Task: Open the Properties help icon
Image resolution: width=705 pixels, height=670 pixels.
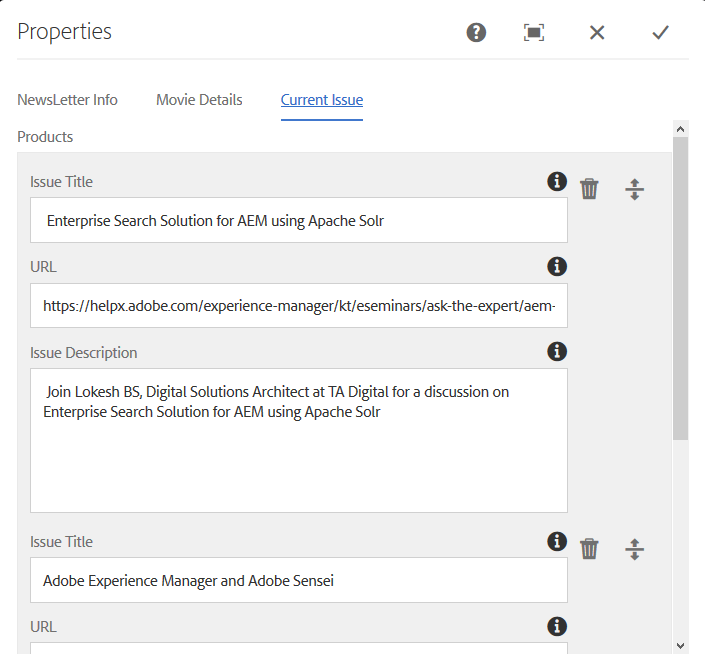Action: pyautogui.click(x=476, y=32)
